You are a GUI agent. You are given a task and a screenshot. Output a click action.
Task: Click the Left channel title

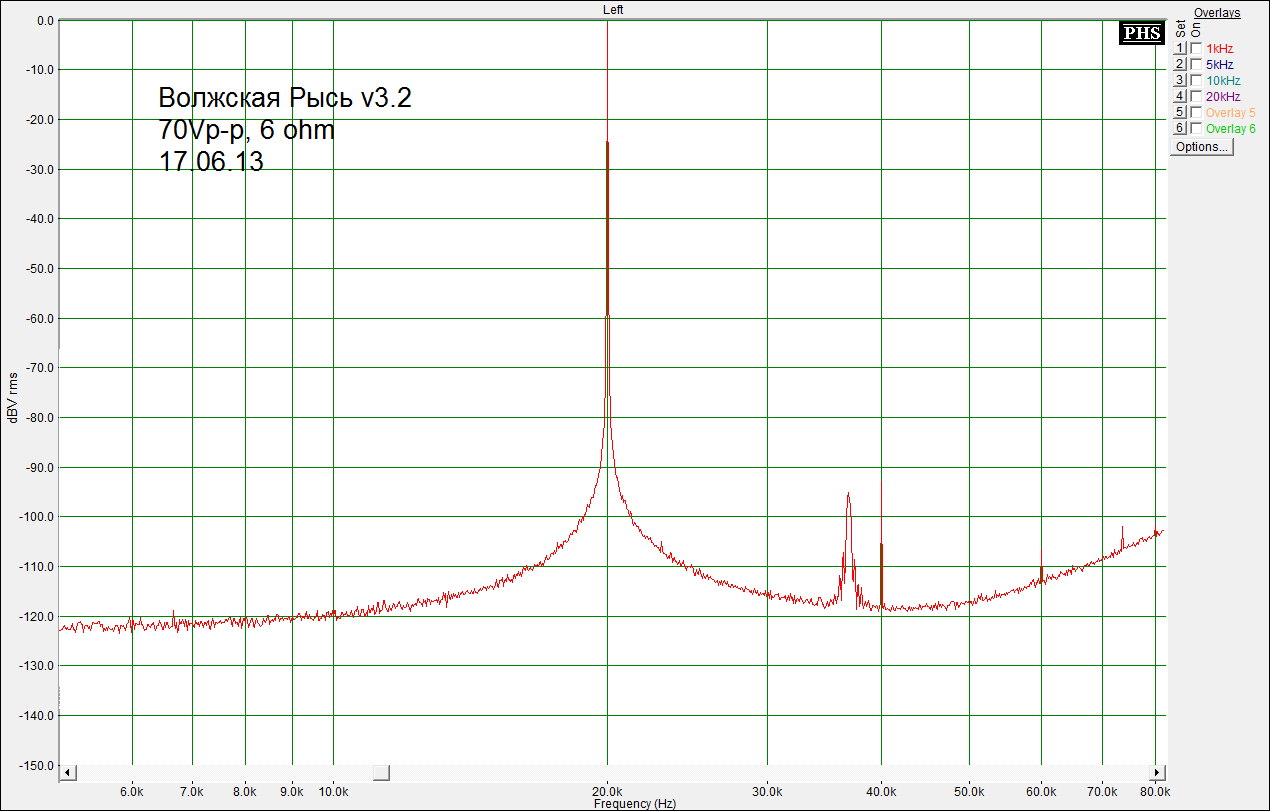pos(613,9)
